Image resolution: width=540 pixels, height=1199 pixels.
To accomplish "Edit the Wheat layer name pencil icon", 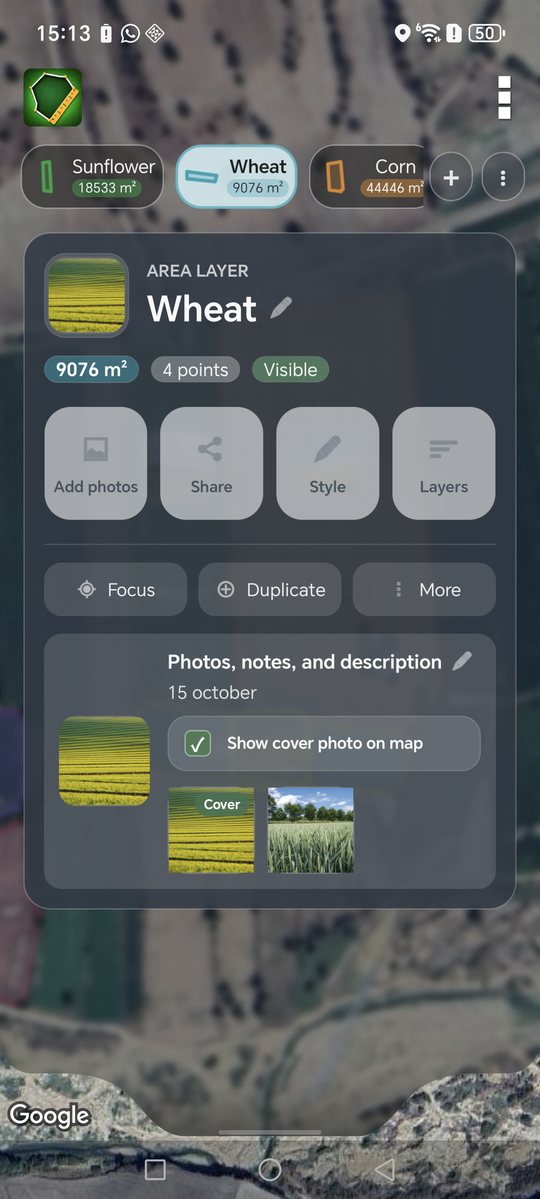I will click(281, 308).
